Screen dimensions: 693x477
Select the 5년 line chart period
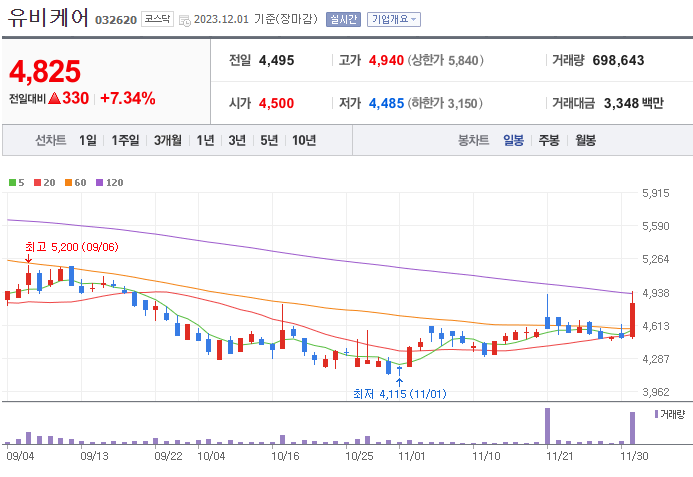click(269, 141)
